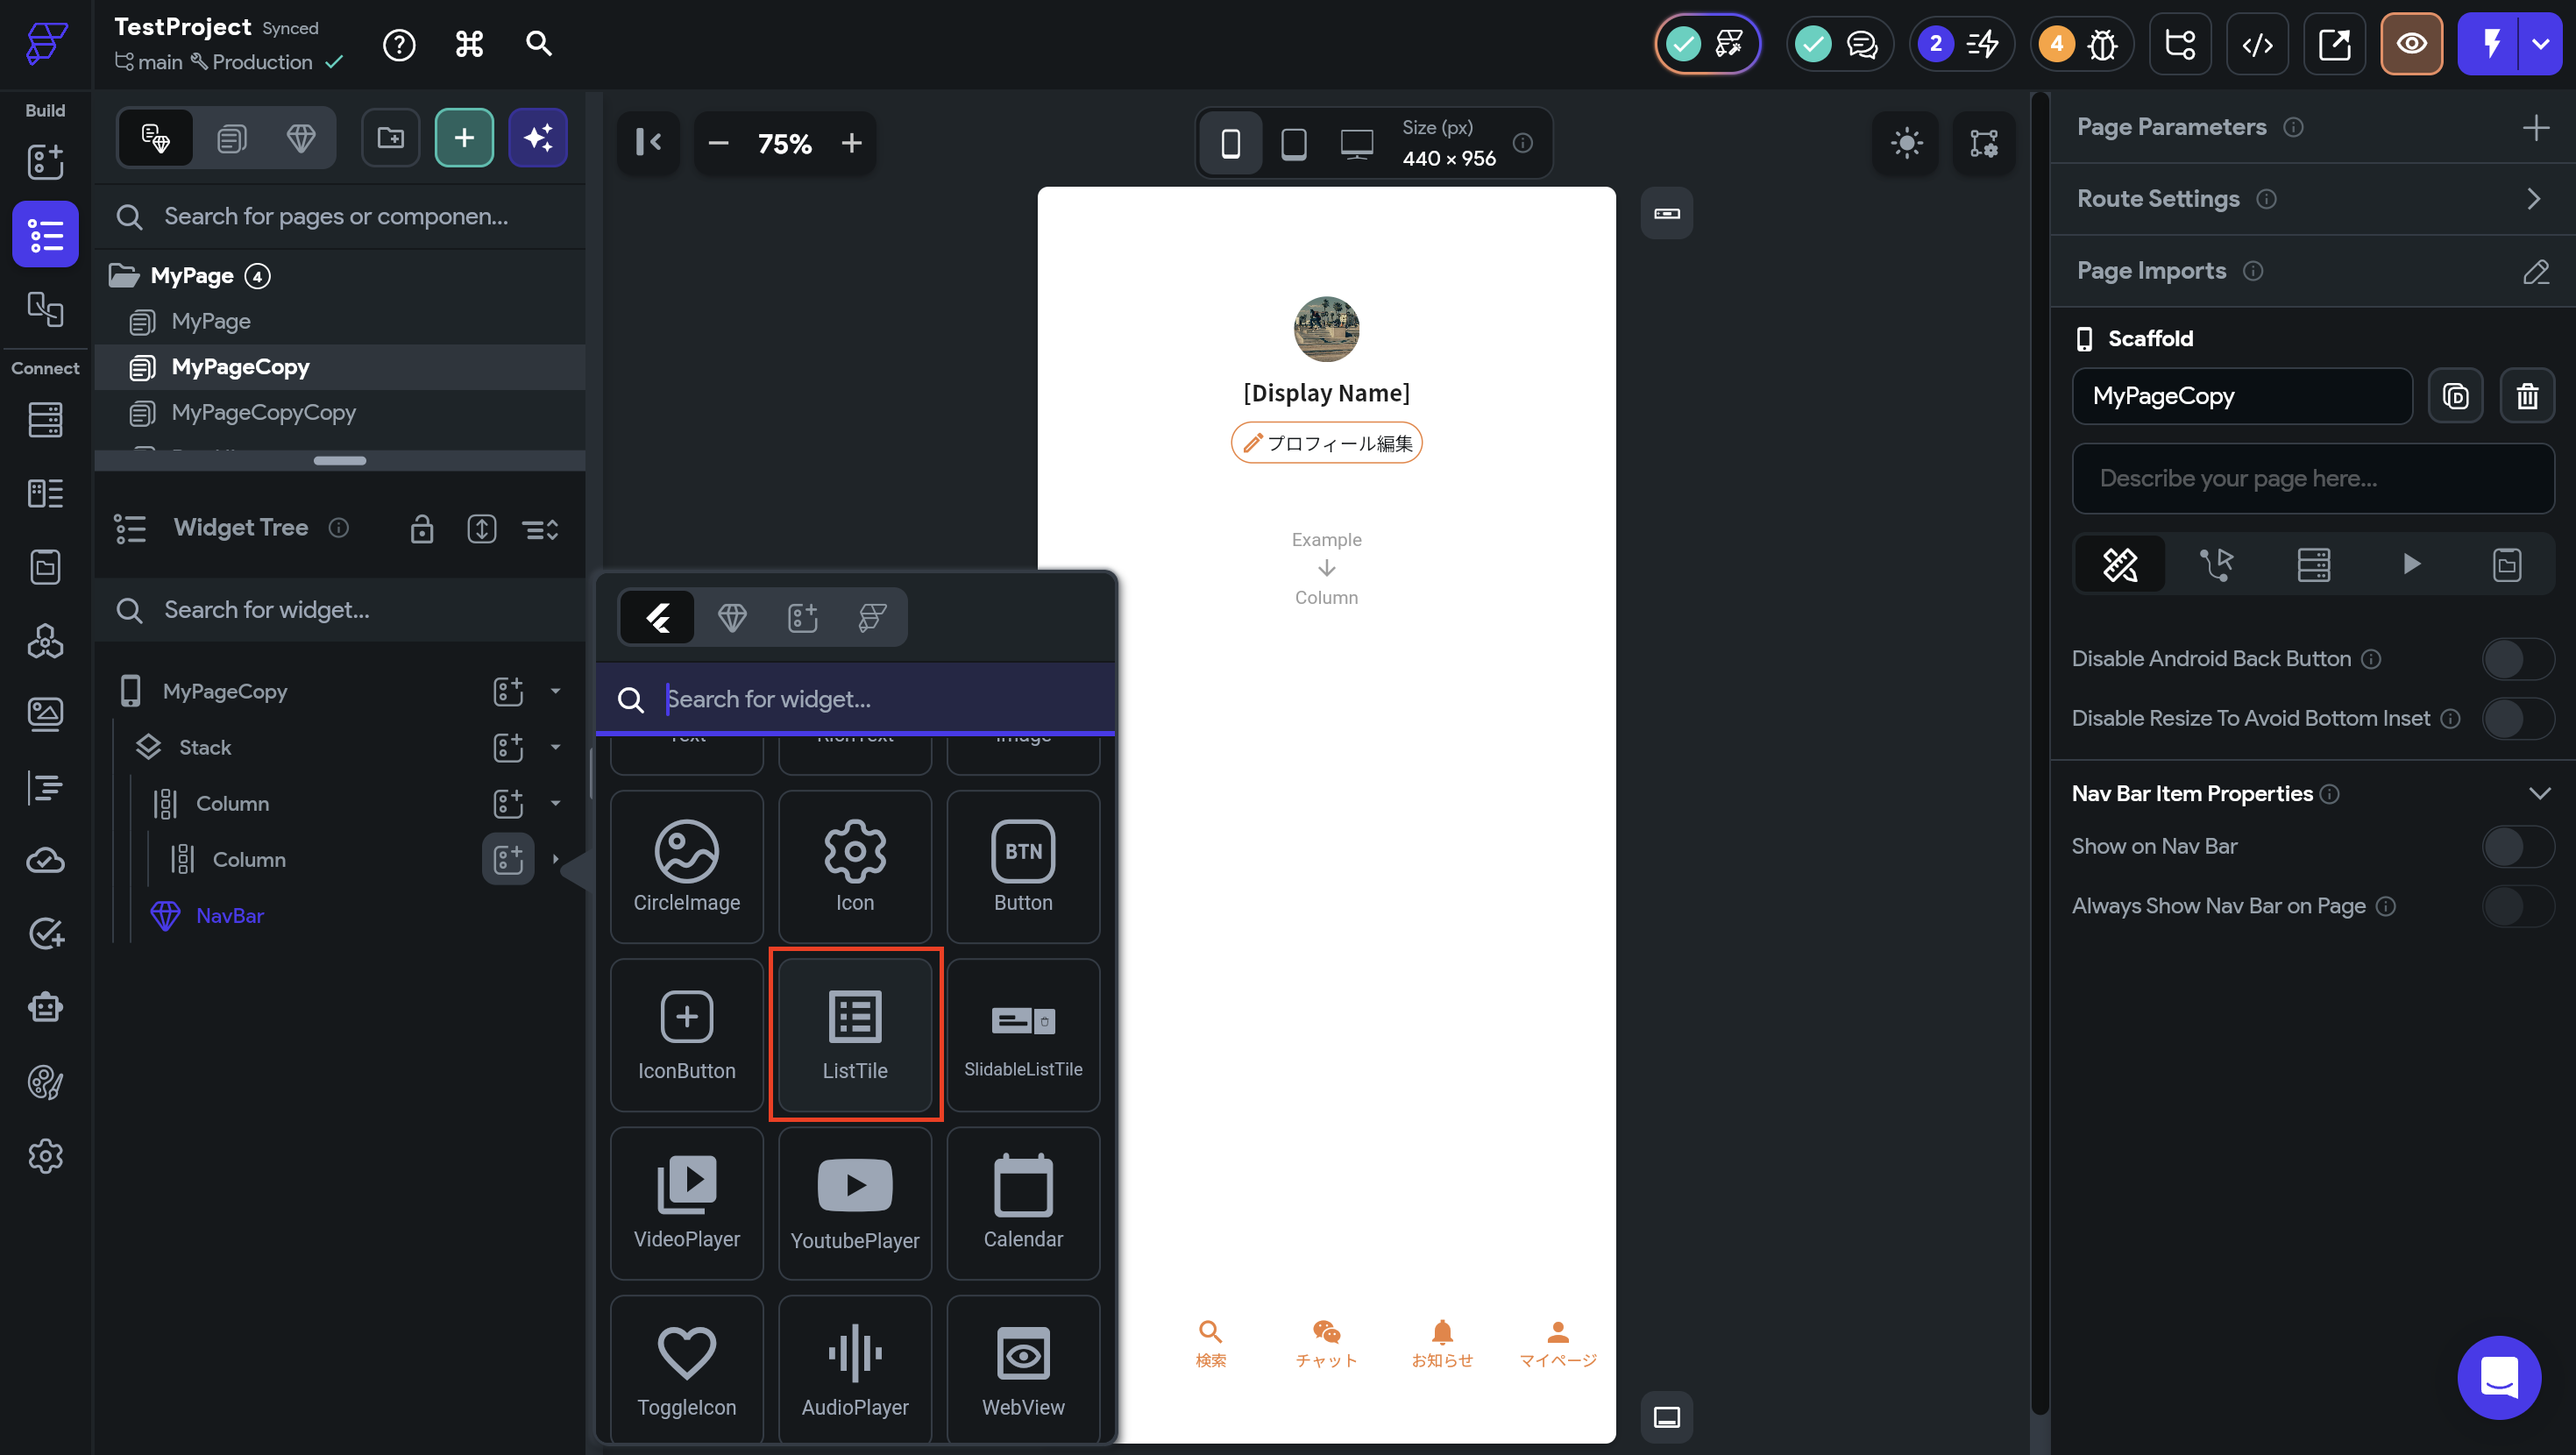Click the page description input field
Screen dimensions: 2576x1455
(x=2312, y=478)
